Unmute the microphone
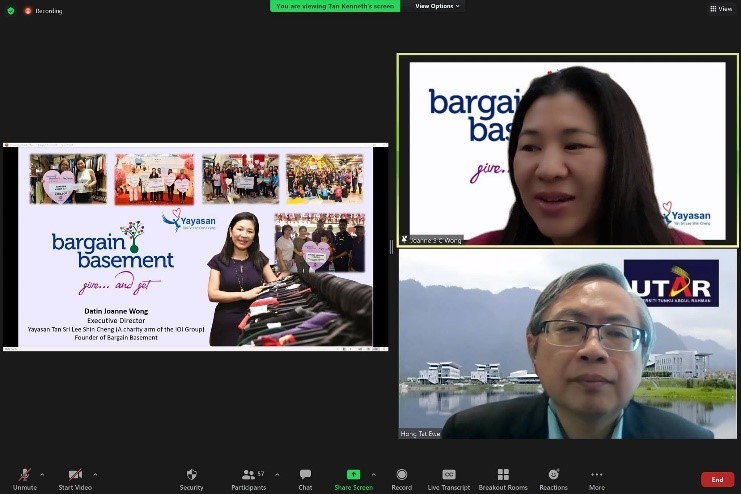Image resolution: width=741 pixels, height=494 pixels. click(25, 479)
